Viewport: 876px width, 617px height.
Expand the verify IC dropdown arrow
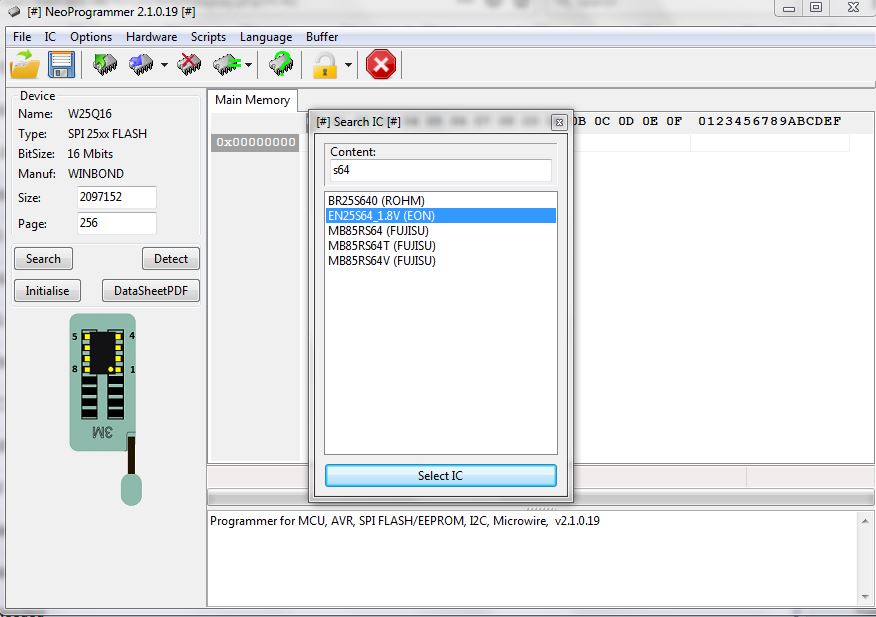[249, 65]
